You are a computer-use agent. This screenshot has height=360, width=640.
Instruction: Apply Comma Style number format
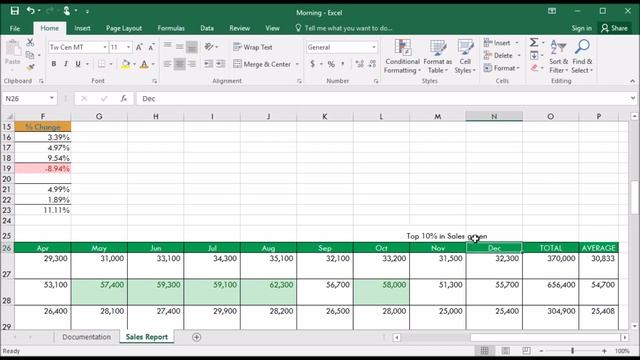pos(343,64)
